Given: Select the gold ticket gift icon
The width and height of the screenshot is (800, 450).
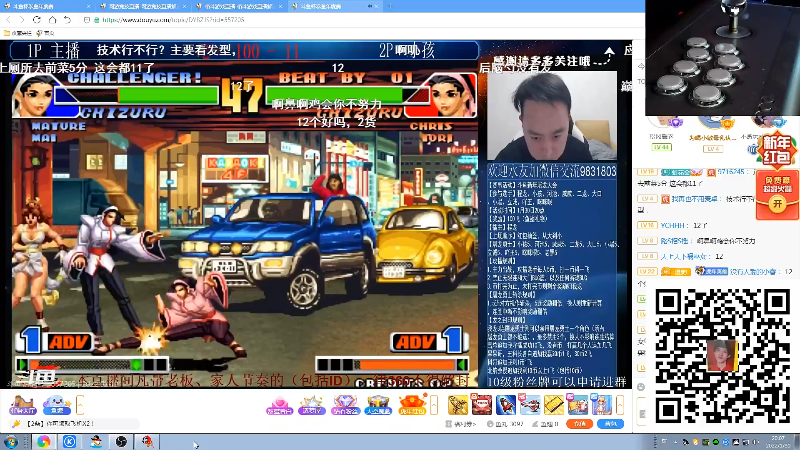Looking at the screenshot, I should [x=554, y=405].
